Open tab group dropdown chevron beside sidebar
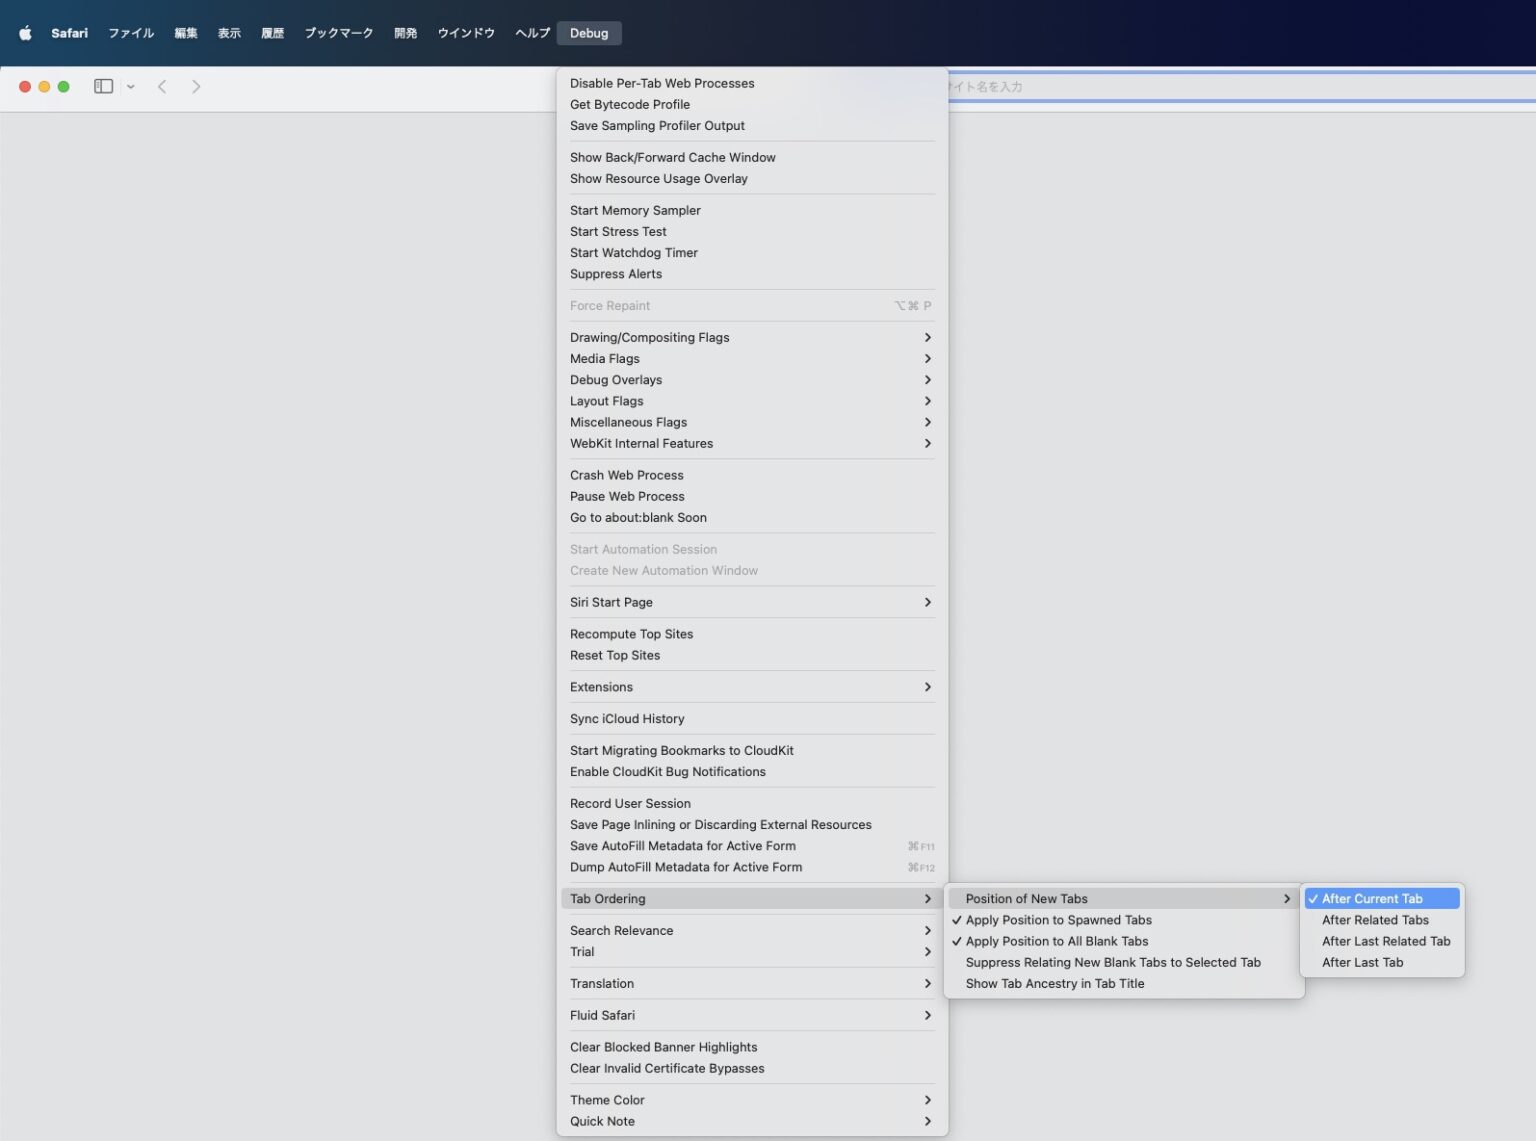1536x1141 pixels. tap(131, 87)
